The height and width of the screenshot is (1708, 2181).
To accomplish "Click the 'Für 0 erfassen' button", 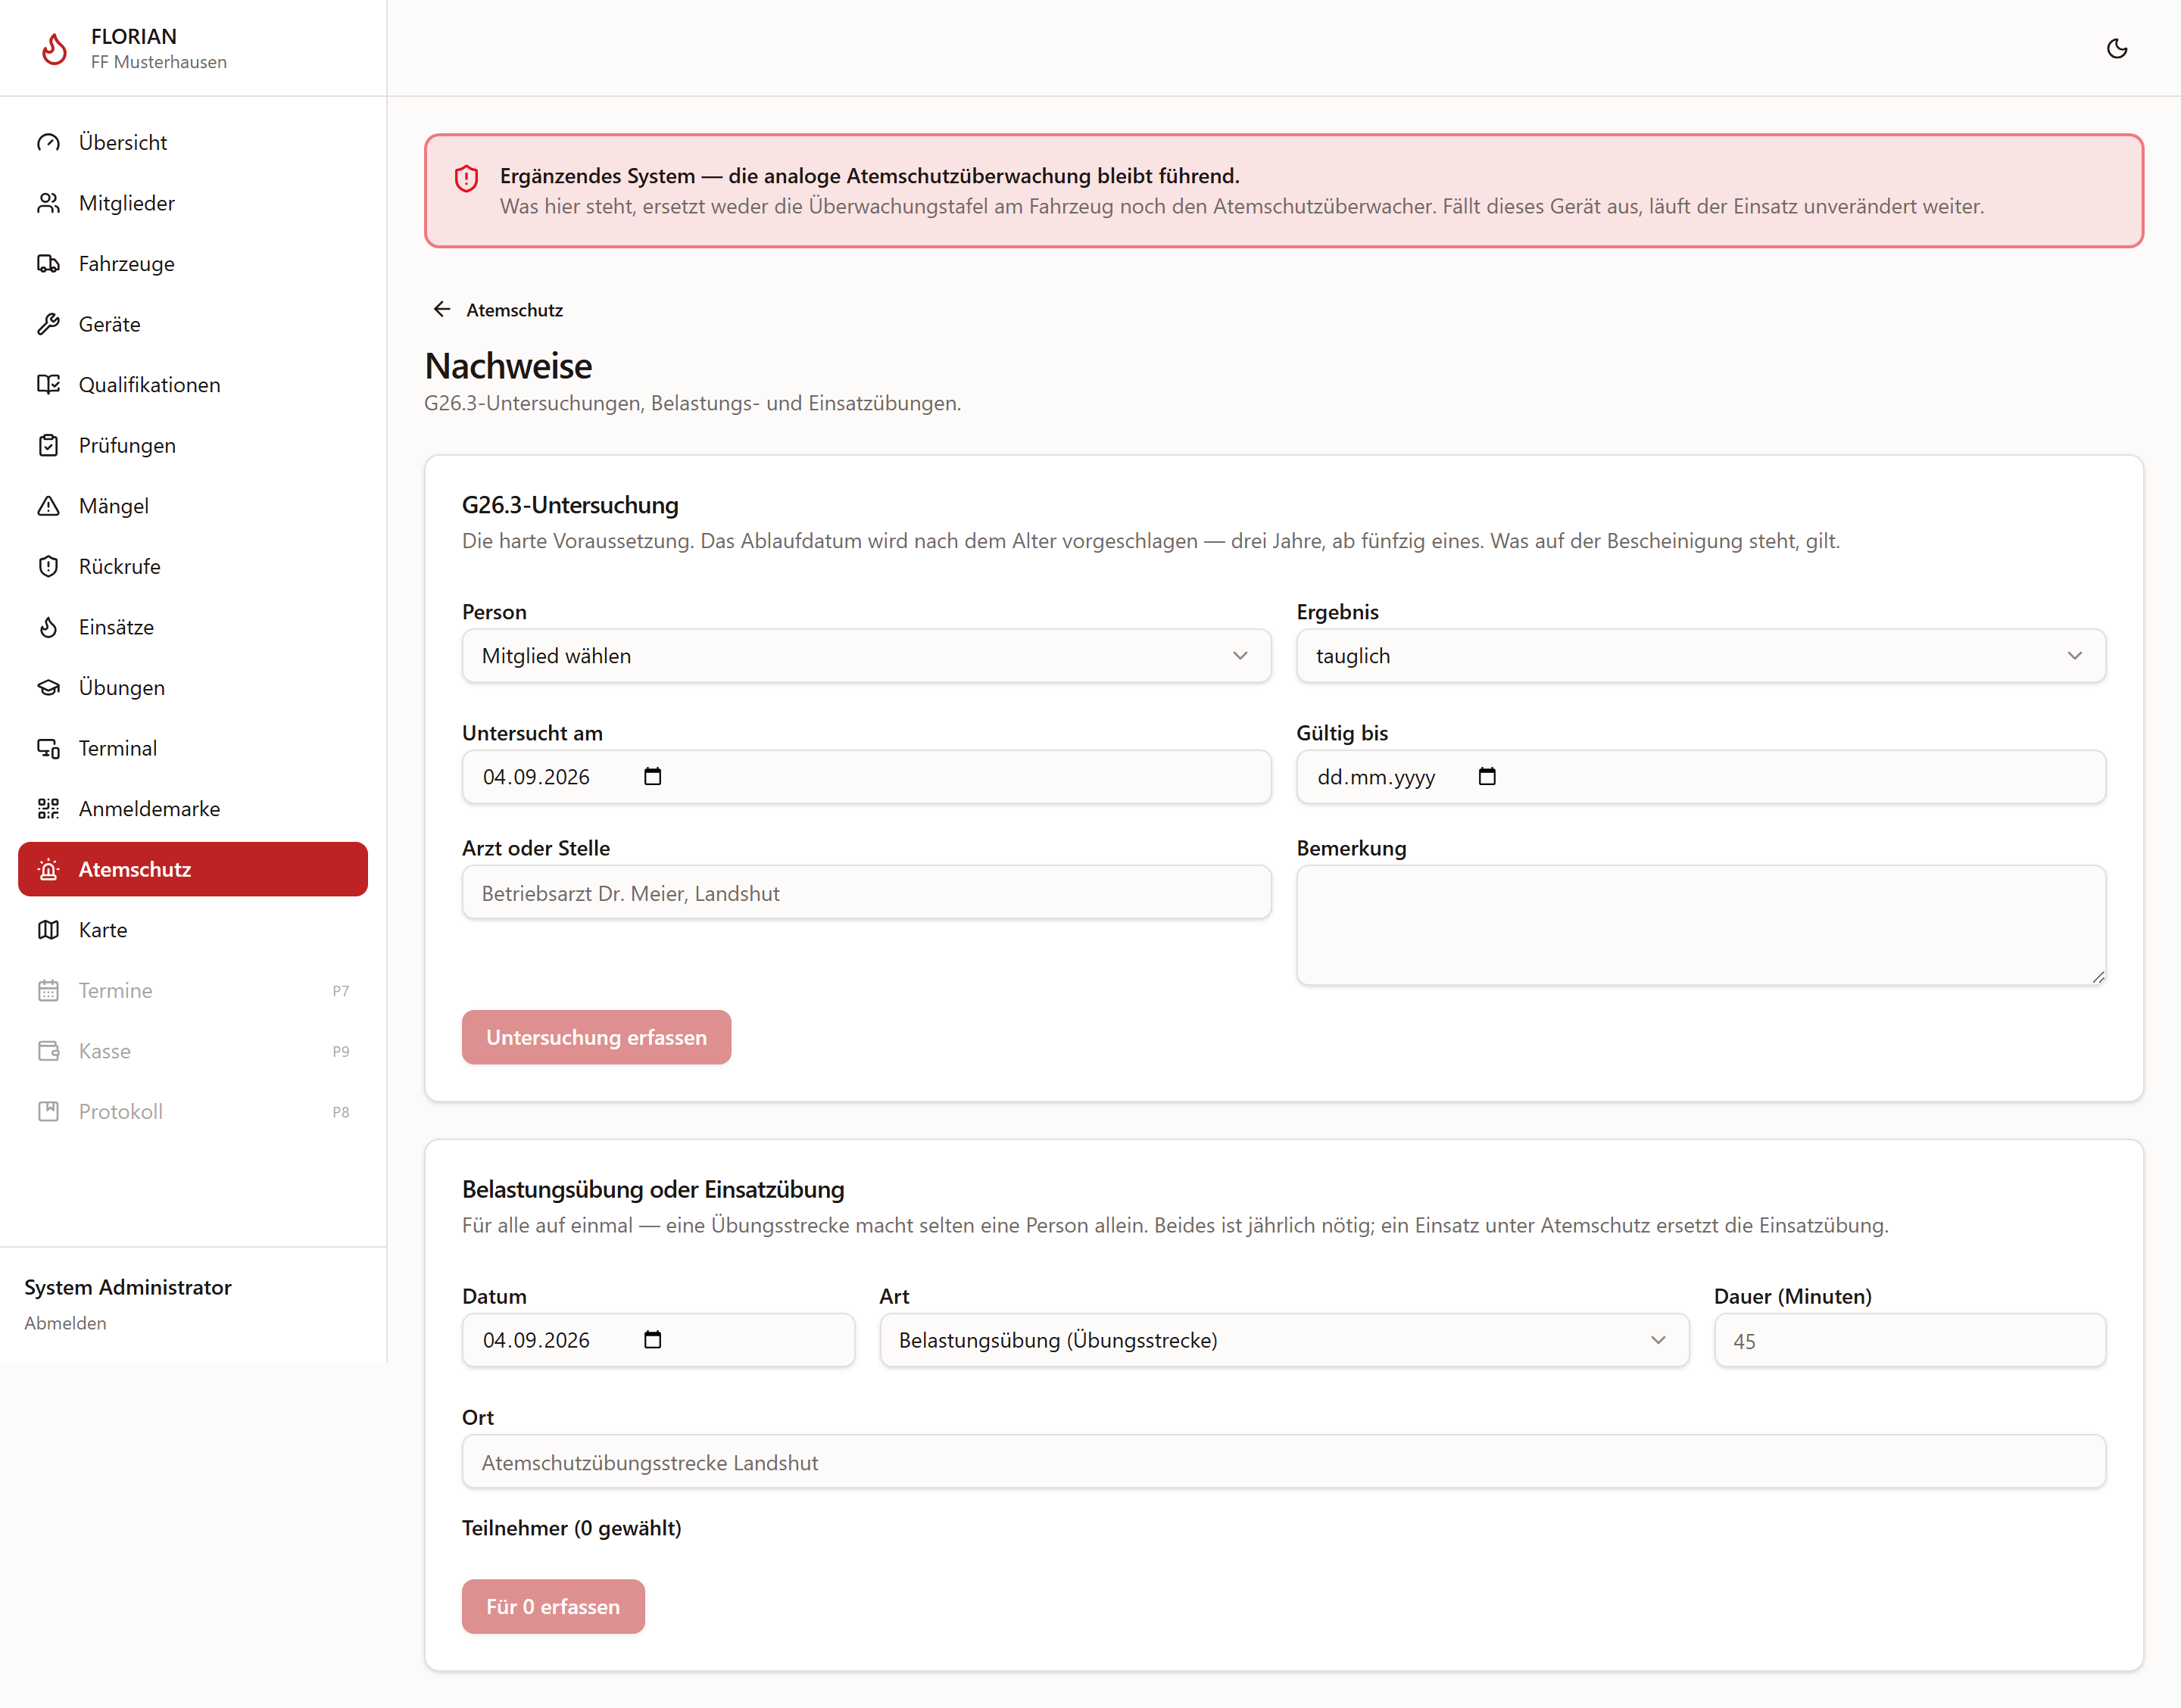I will 553,1606.
